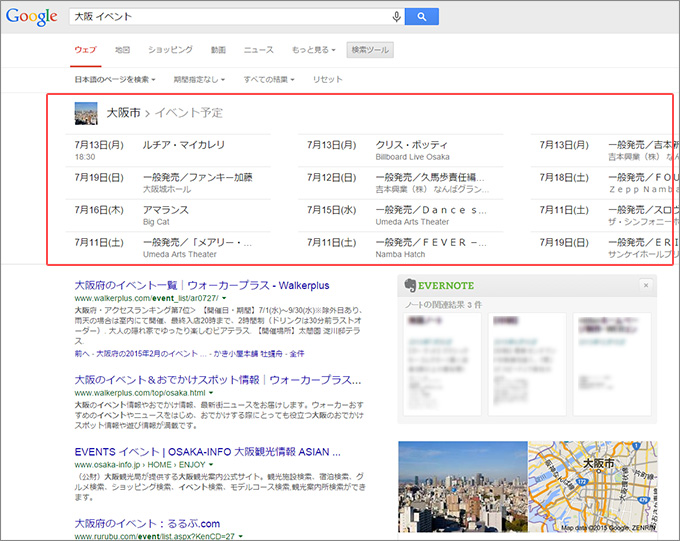Close the Evernote related notes panel
Image resolution: width=680 pixels, height=541 pixels.
coord(646,285)
